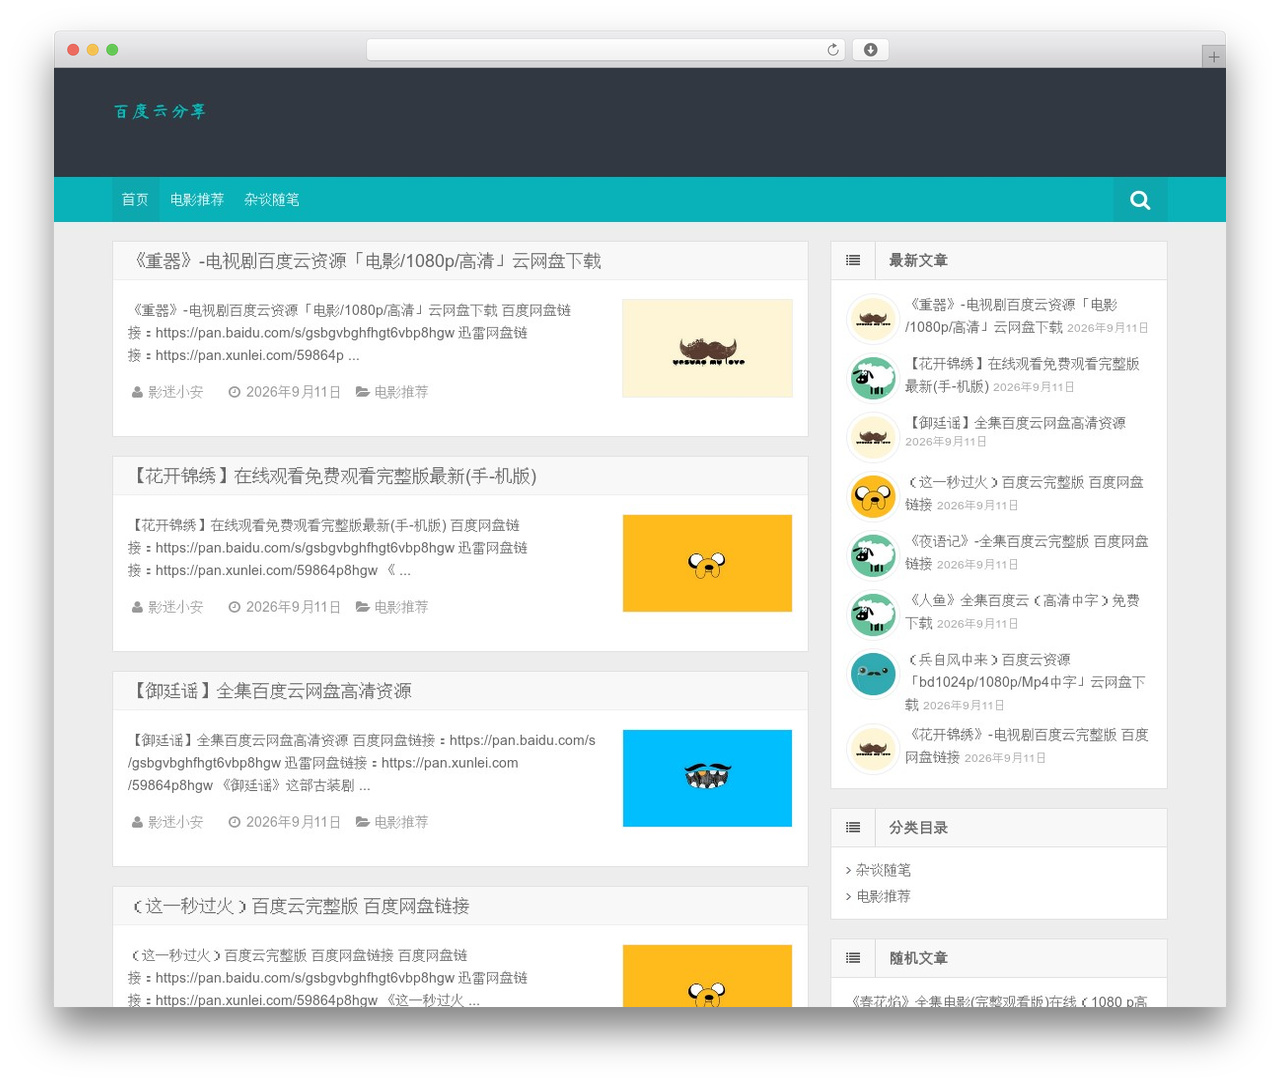Viewport: 1280px width, 1084px height.
Task: Click the sheep avatar beside sidebar 【花开锦绣】 post
Action: click(x=873, y=378)
